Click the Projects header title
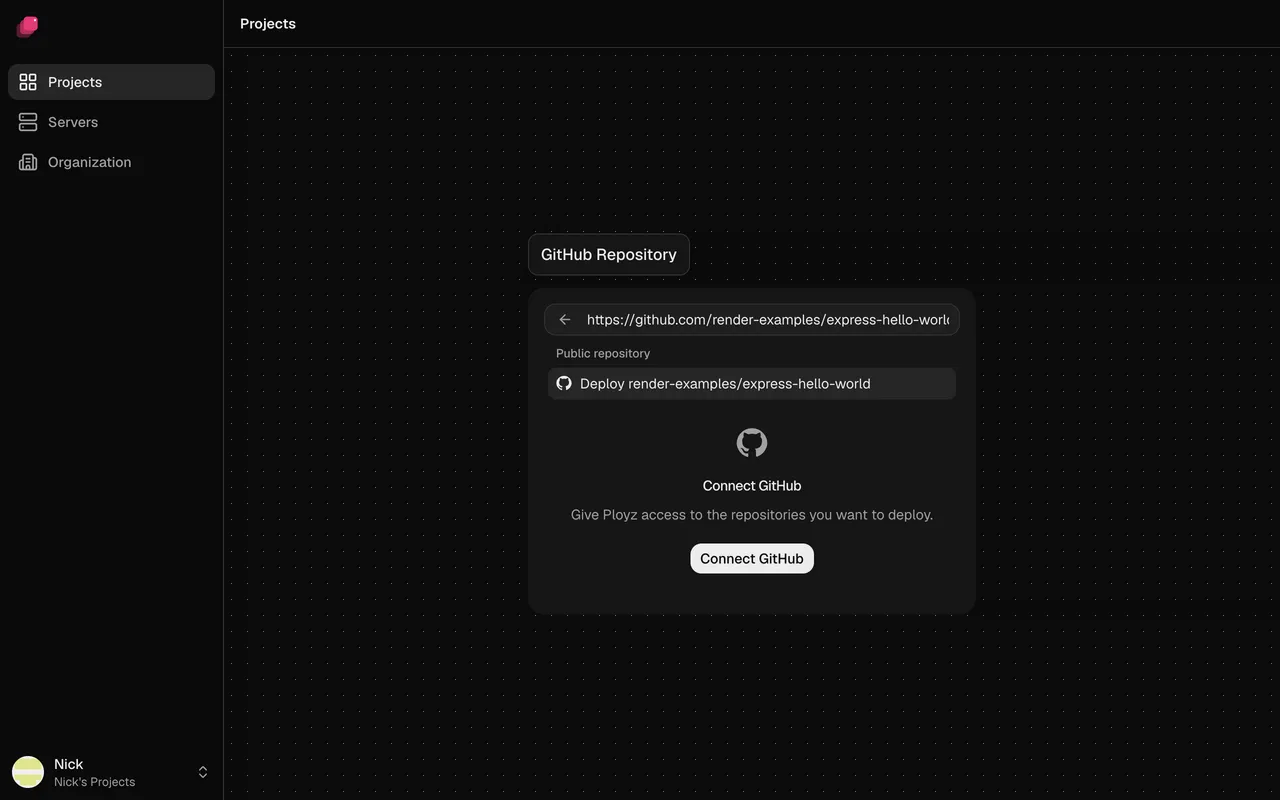The image size is (1280, 800). tap(268, 23)
